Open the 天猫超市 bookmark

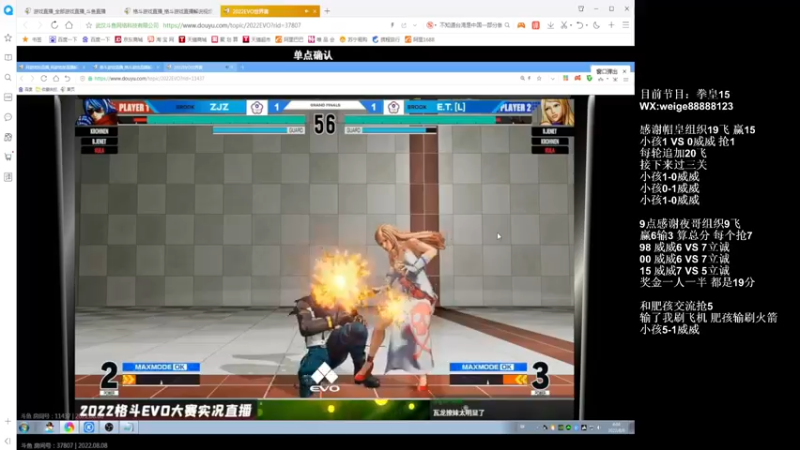(257, 39)
